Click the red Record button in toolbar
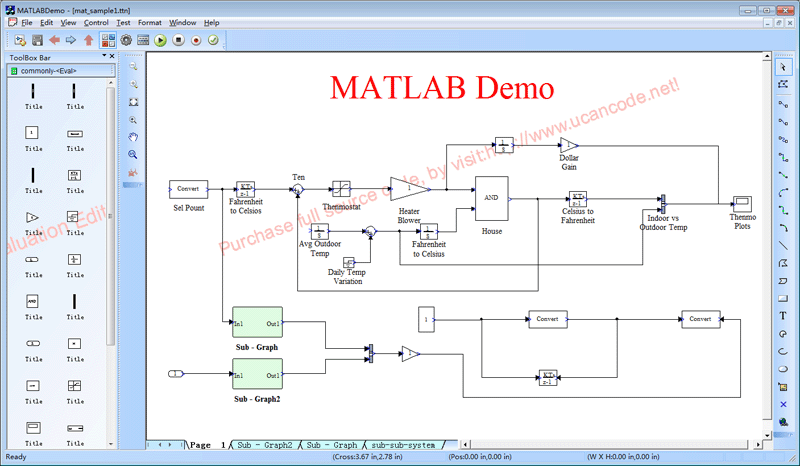 [x=195, y=40]
